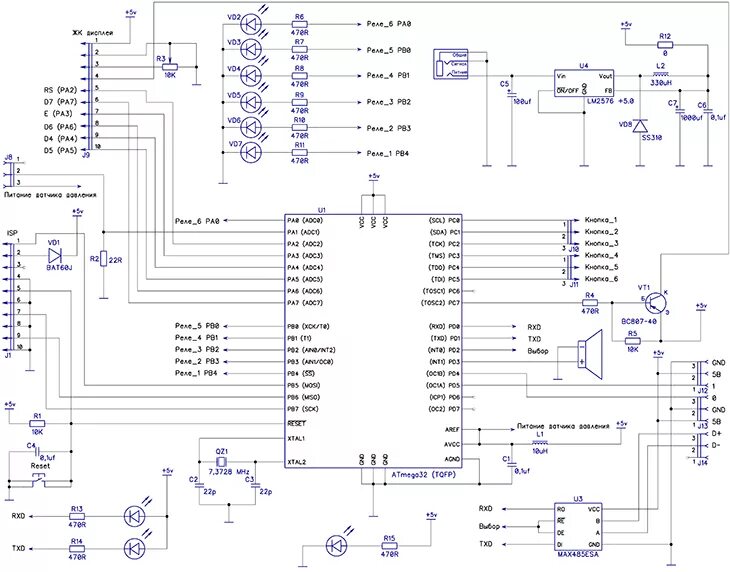Click the '(SCL) PC0' pin label
730x572 pixels.
(x=444, y=220)
